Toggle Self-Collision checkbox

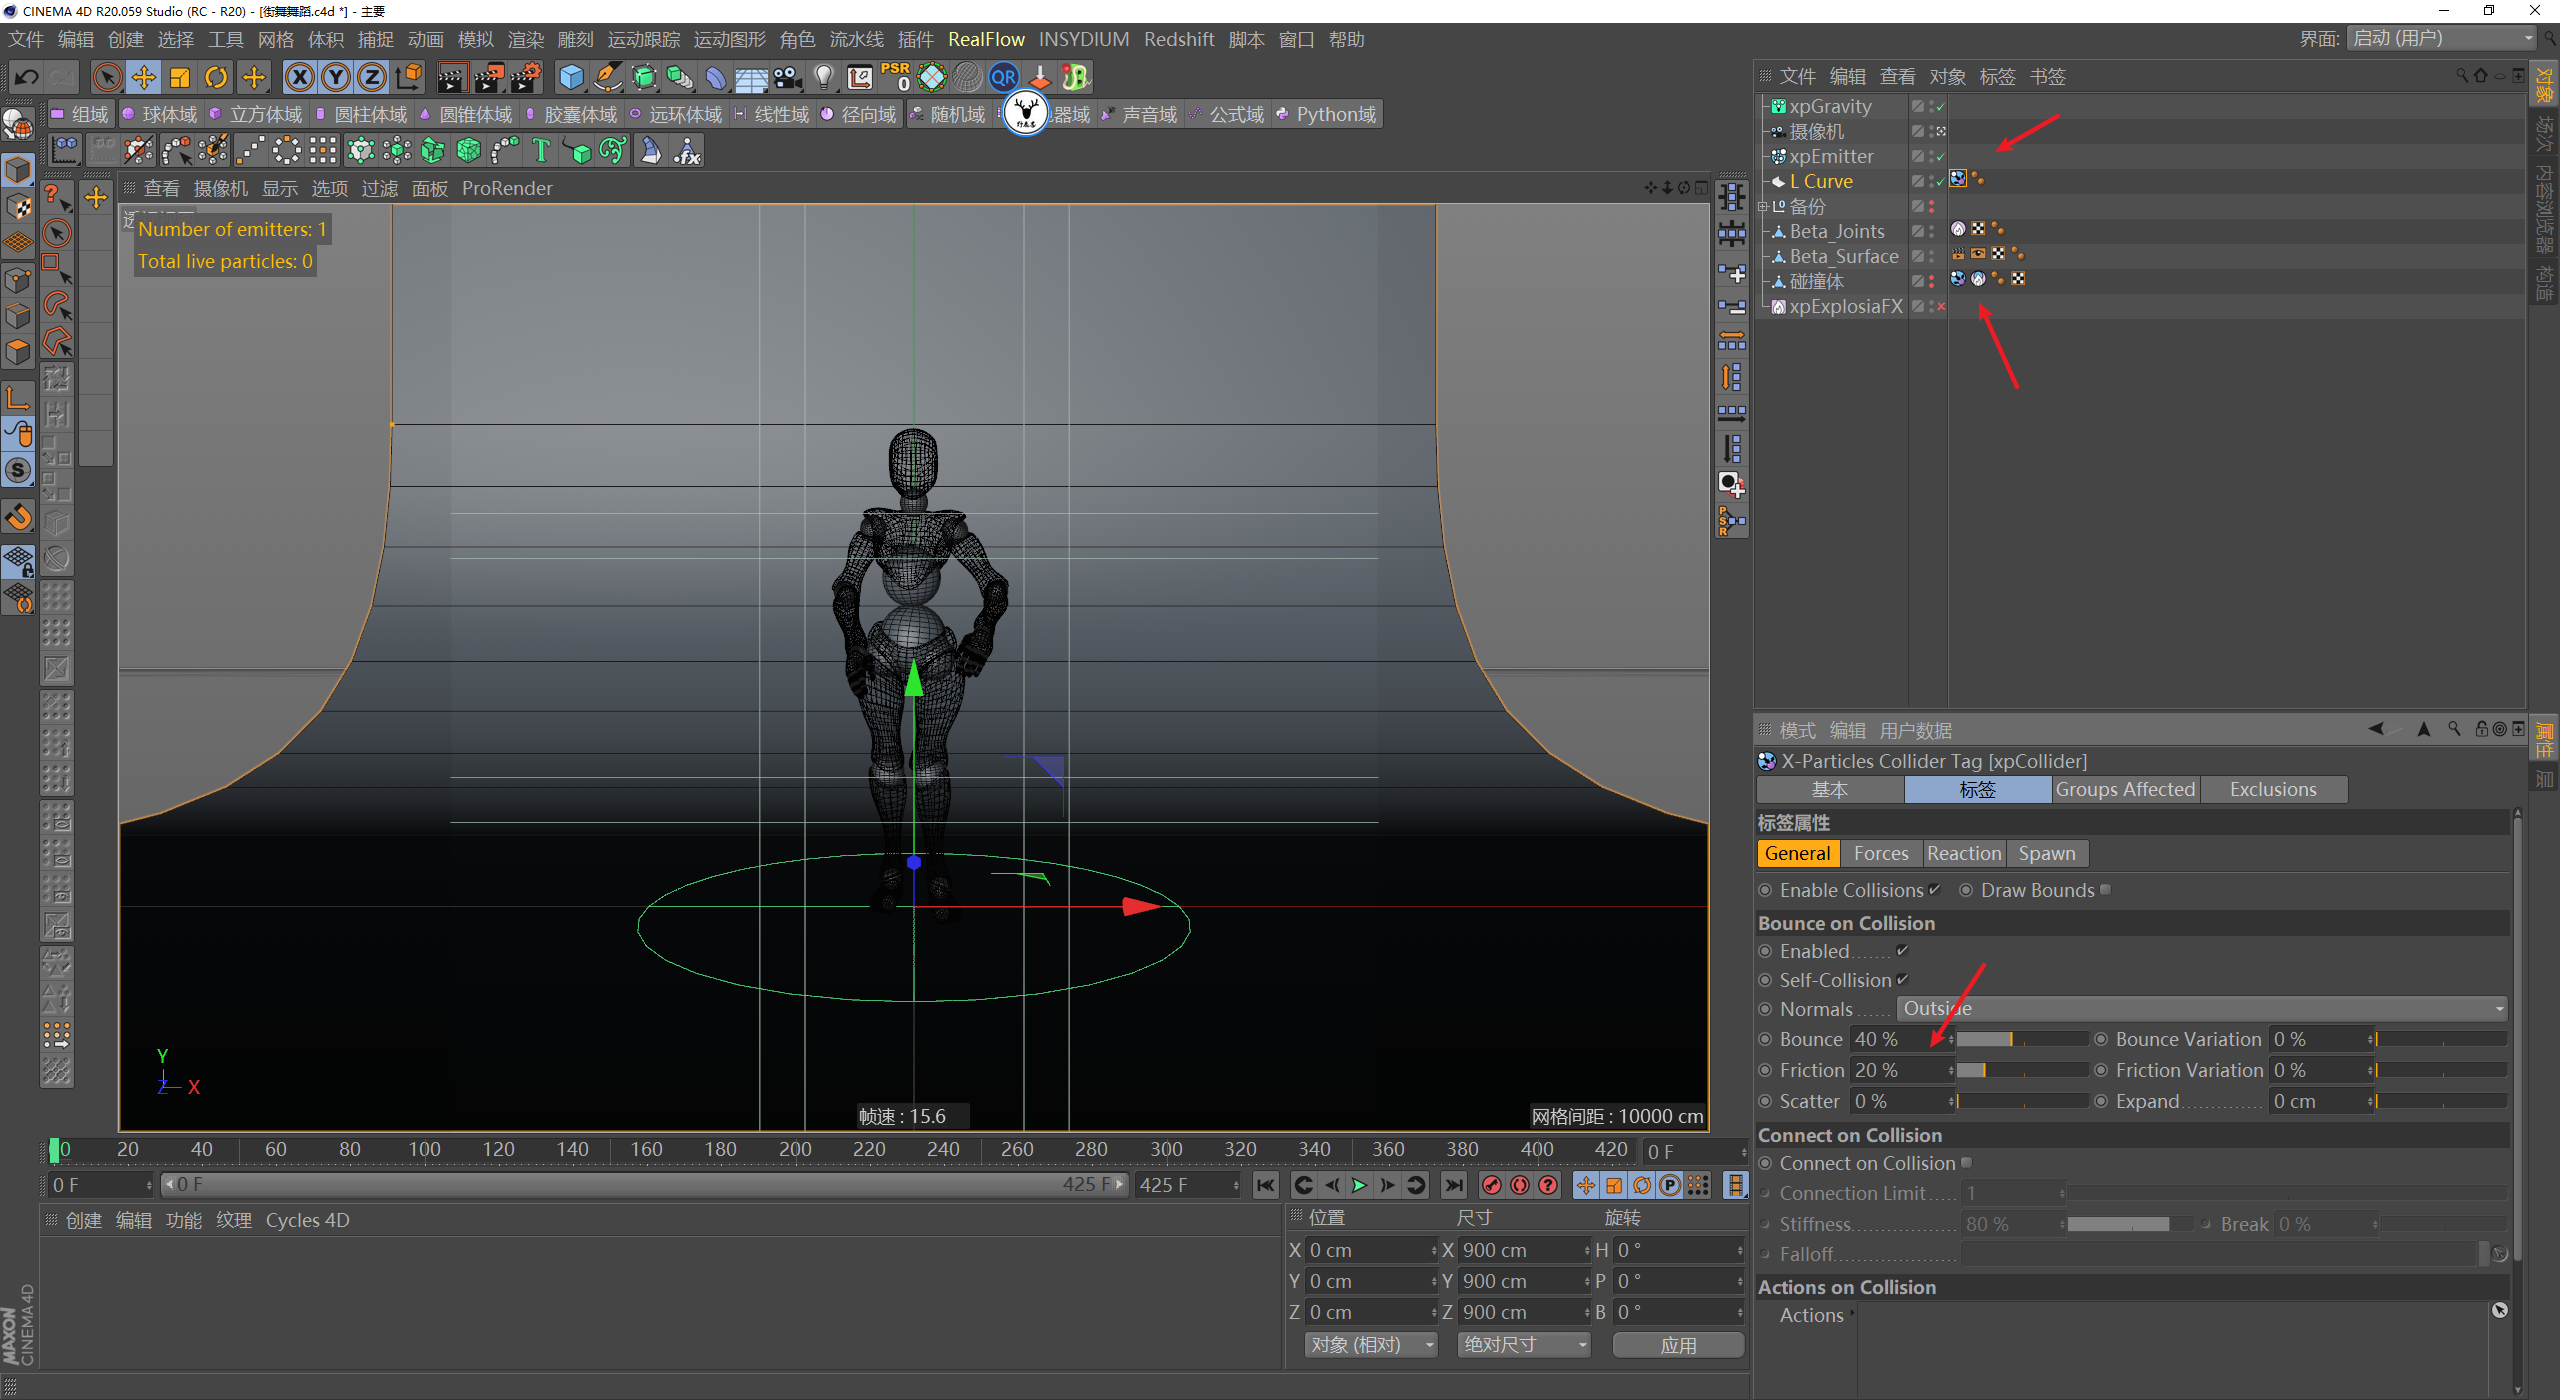(1902, 980)
